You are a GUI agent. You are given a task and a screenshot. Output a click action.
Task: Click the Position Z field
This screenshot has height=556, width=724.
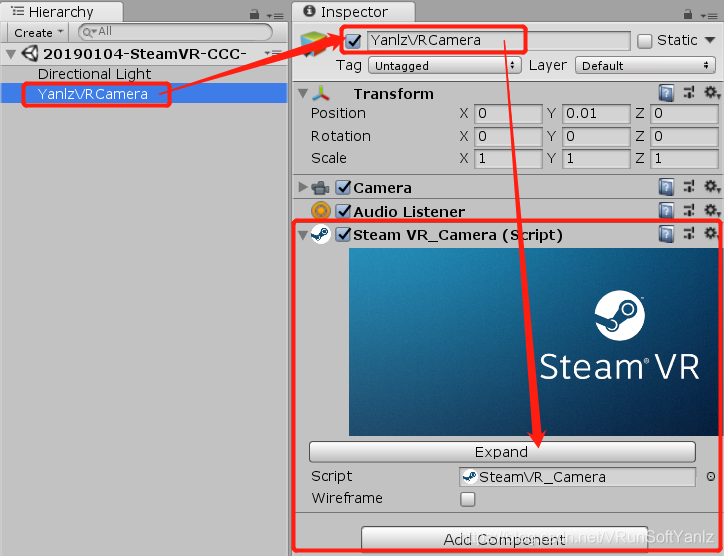(684, 114)
